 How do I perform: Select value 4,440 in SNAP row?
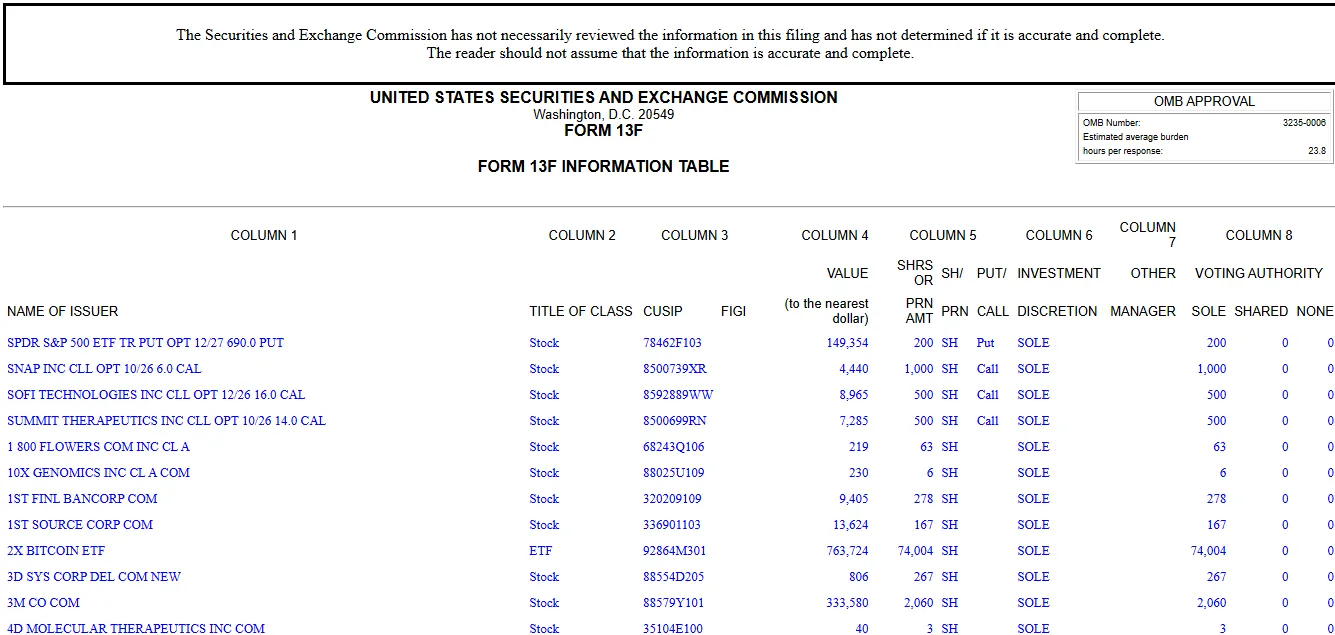coord(854,369)
